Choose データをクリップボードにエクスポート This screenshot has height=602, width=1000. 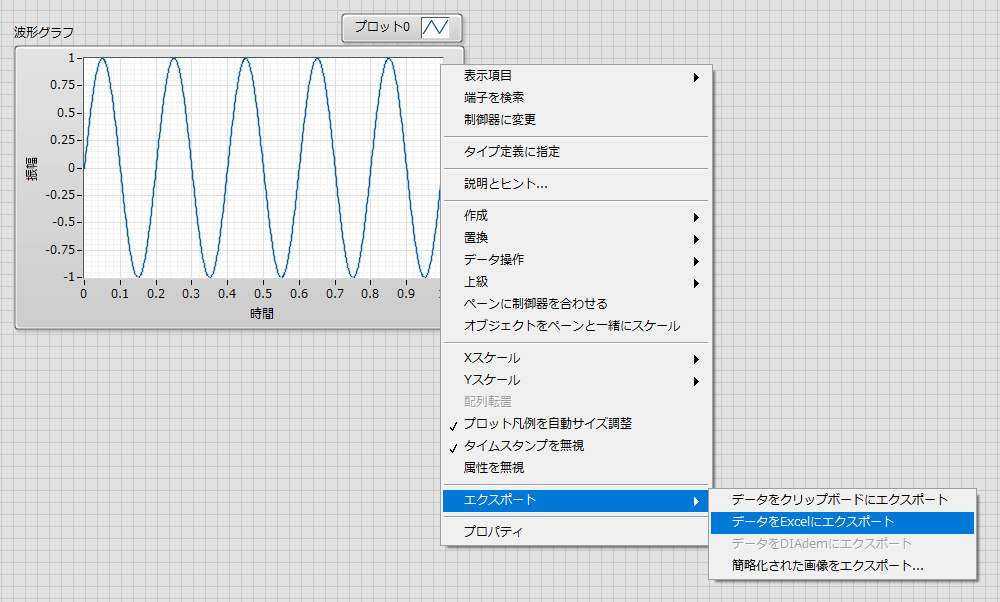[x=842, y=500]
